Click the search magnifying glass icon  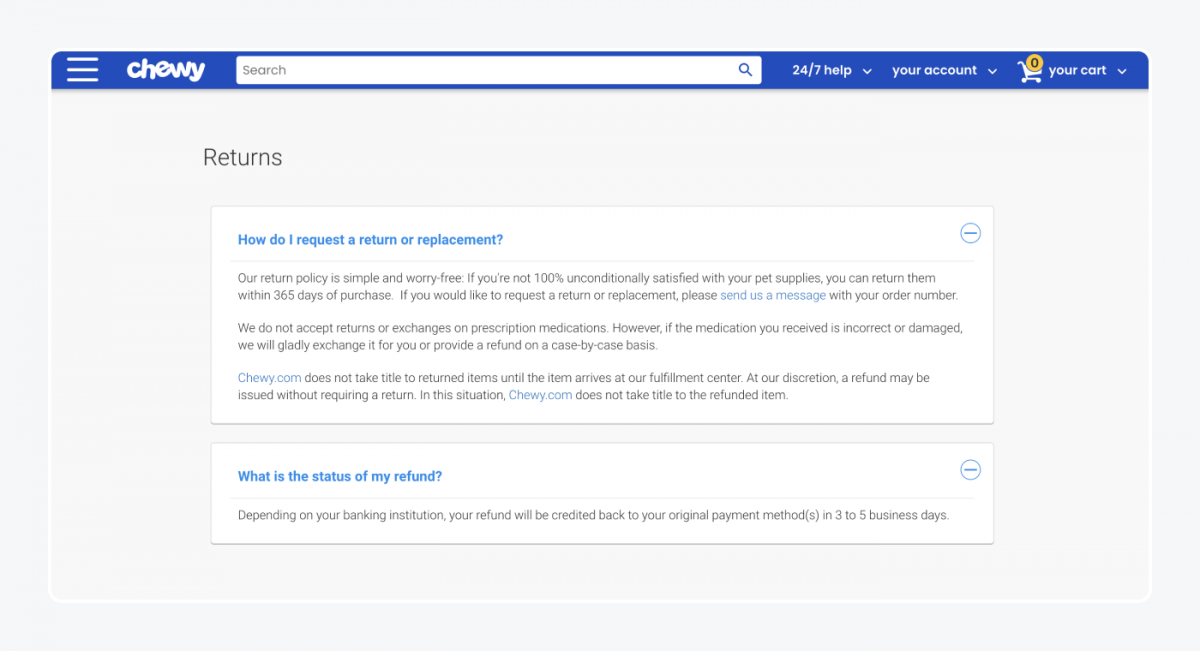(745, 70)
